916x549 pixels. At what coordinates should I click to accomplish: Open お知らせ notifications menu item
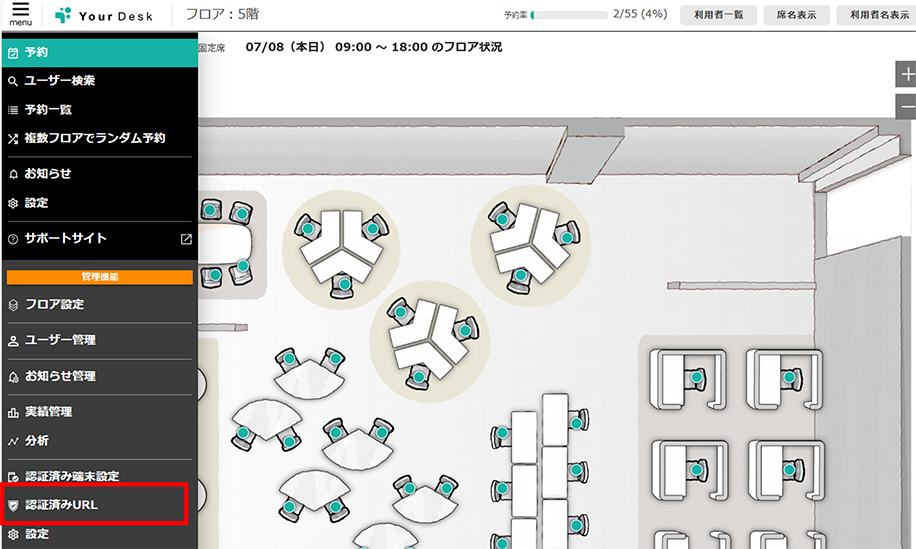click(x=100, y=173)
